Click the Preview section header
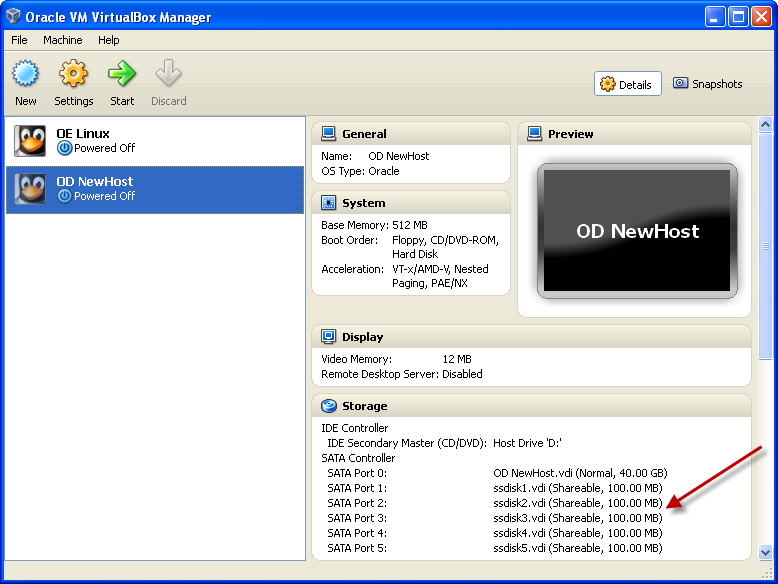The height and width of the screenshot is (584, 778). coord(634,134)
